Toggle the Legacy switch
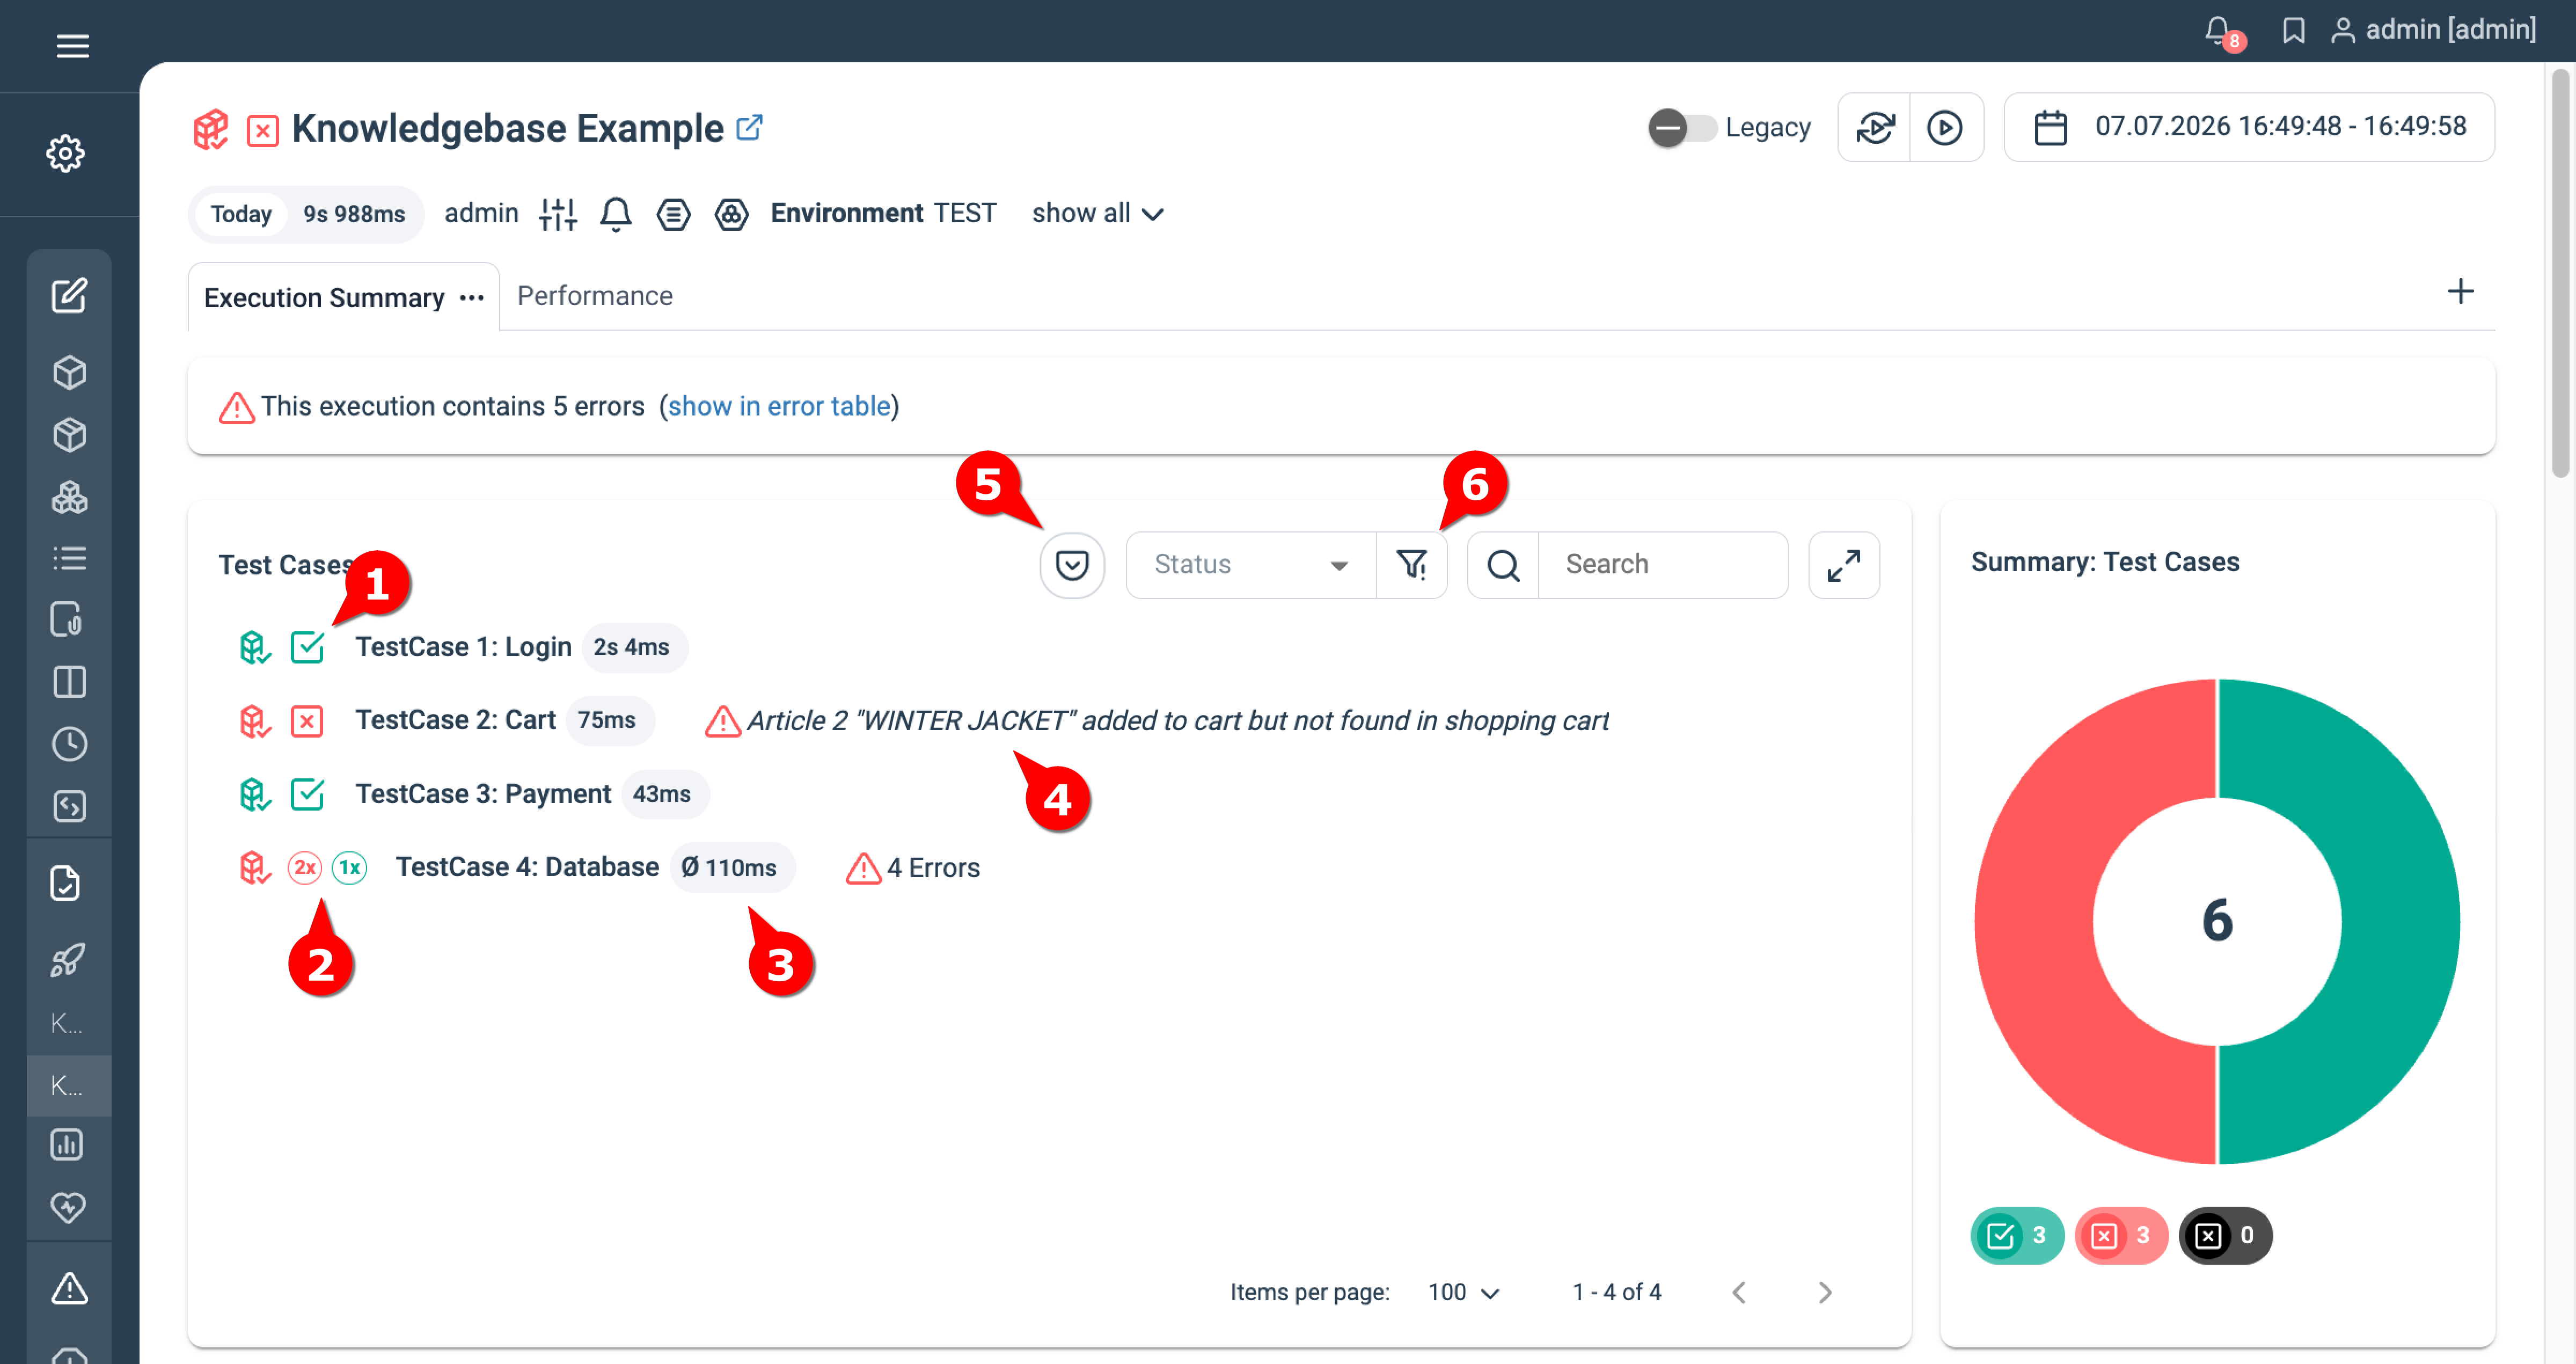The height and width of the screenshot is (1364, 2576). [1682, 127]
